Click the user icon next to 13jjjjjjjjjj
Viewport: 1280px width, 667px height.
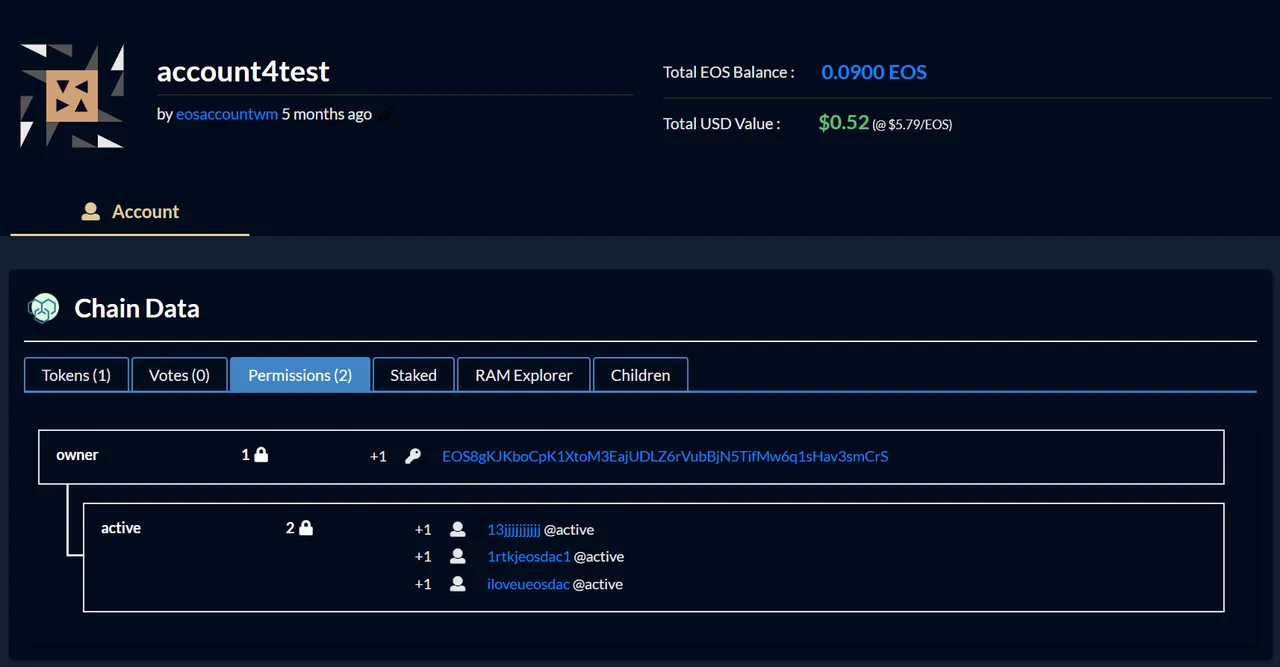(x=458, y=529)
